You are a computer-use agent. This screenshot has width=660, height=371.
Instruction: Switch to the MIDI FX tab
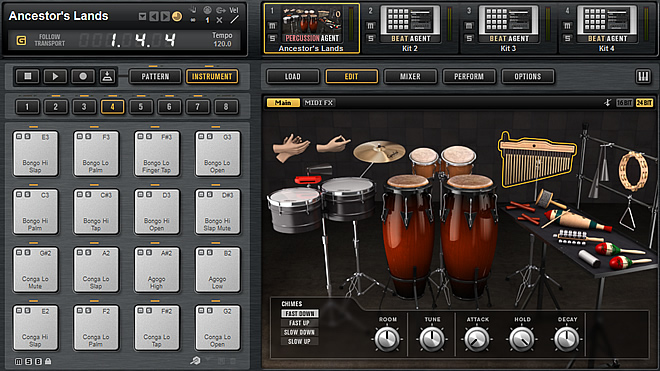pos(318,102)
